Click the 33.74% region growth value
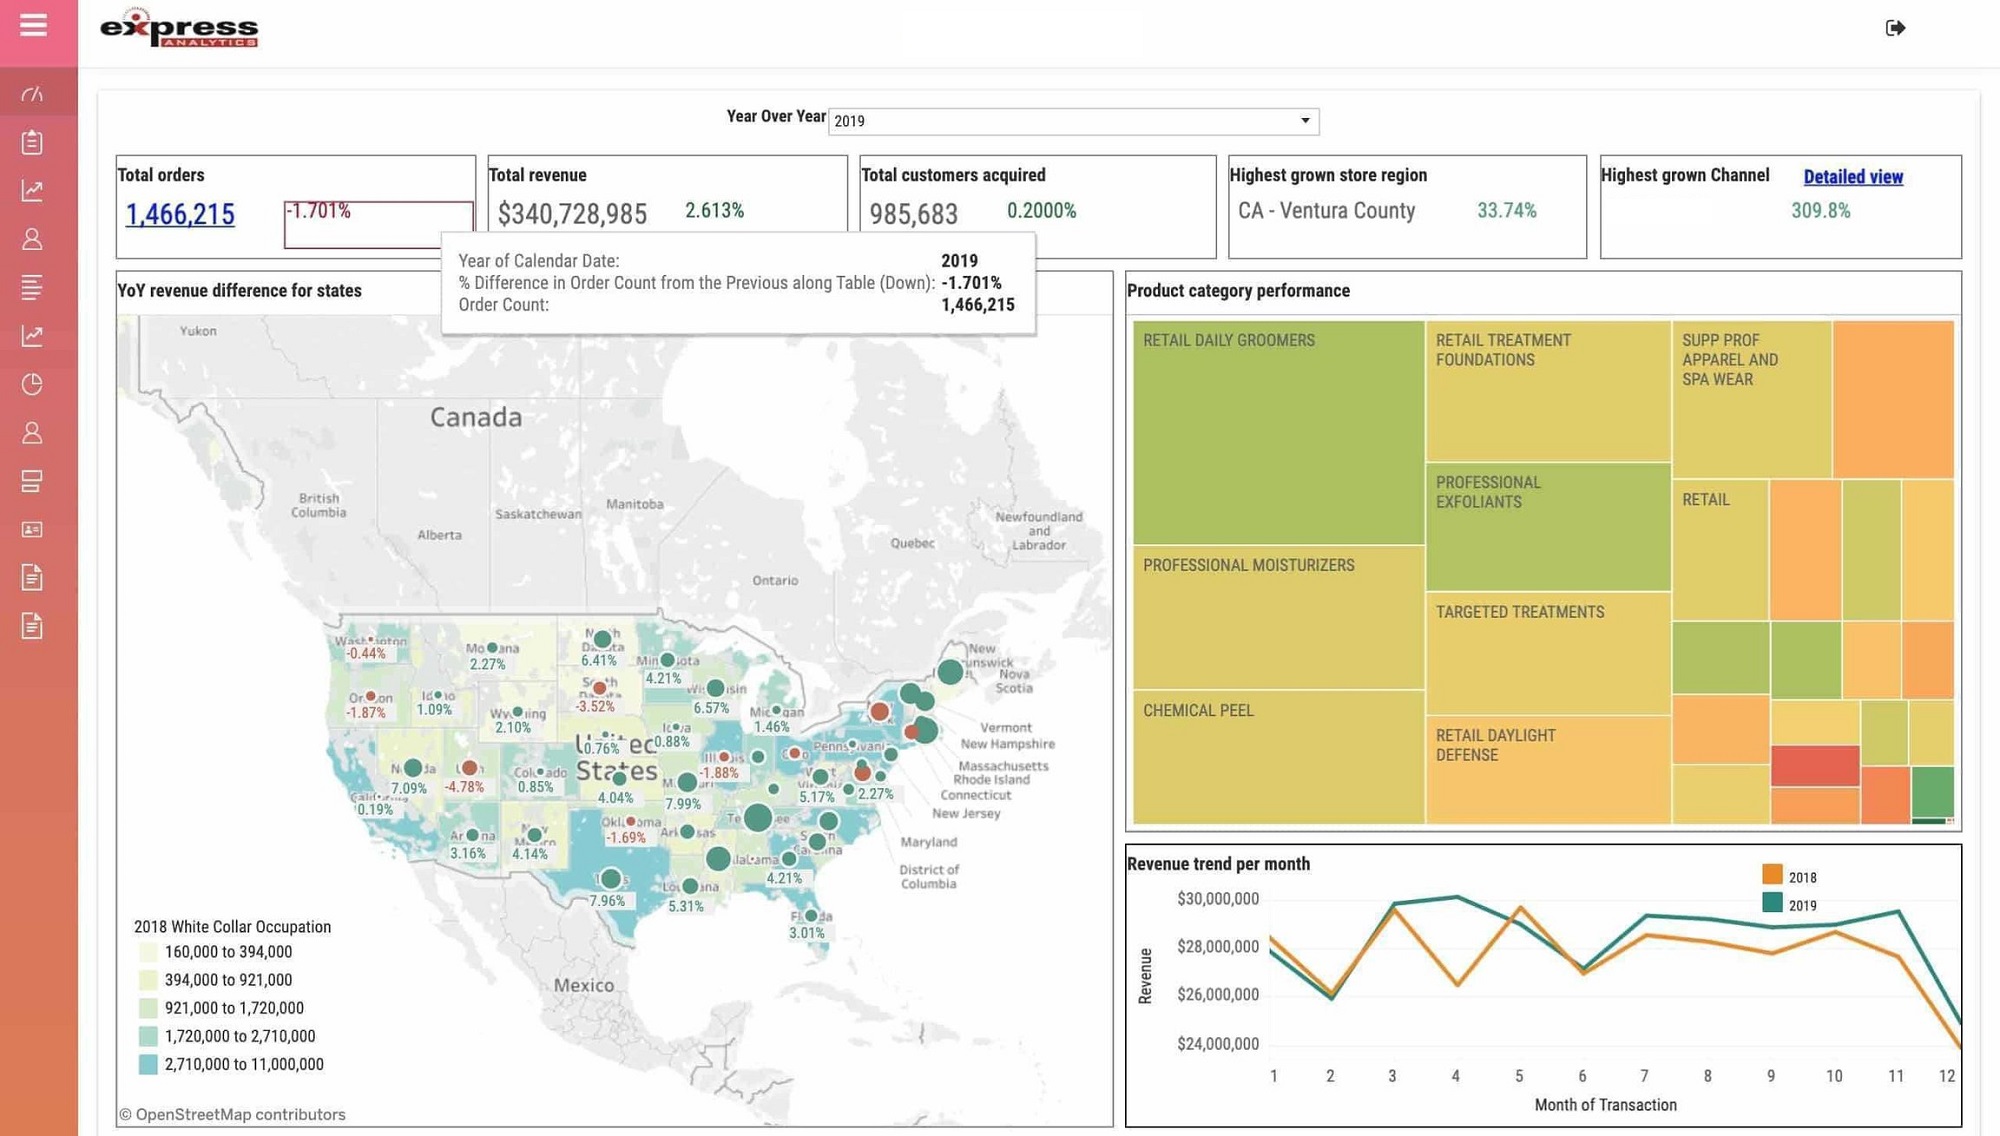The image size is (2000, 1136). point(1506,211)
